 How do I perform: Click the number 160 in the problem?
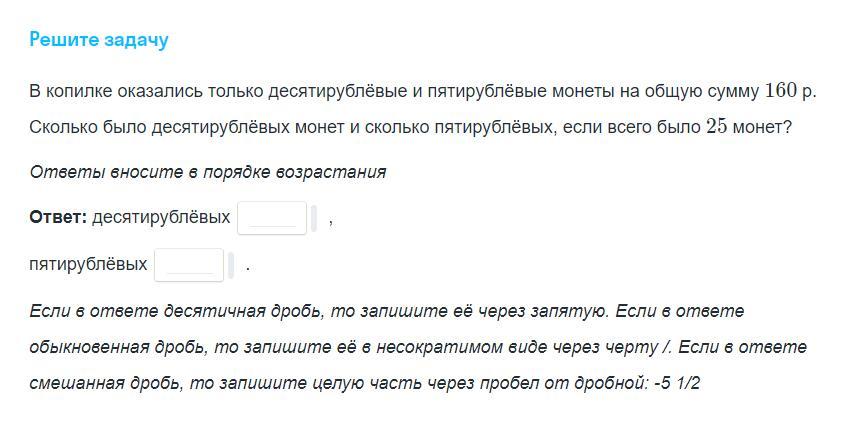(780, 90)
